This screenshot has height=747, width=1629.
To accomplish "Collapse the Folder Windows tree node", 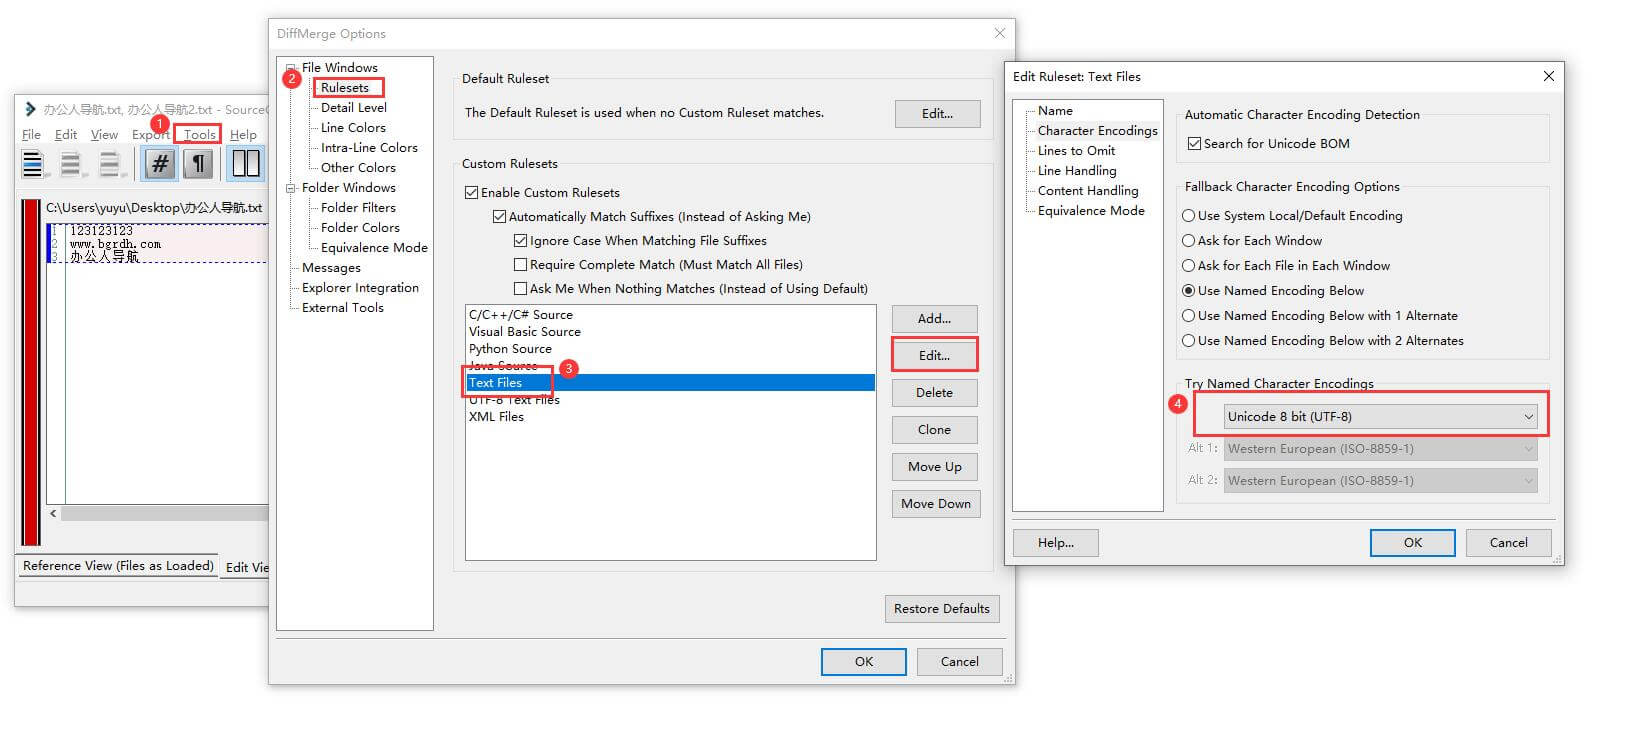I will pos(291,188).
